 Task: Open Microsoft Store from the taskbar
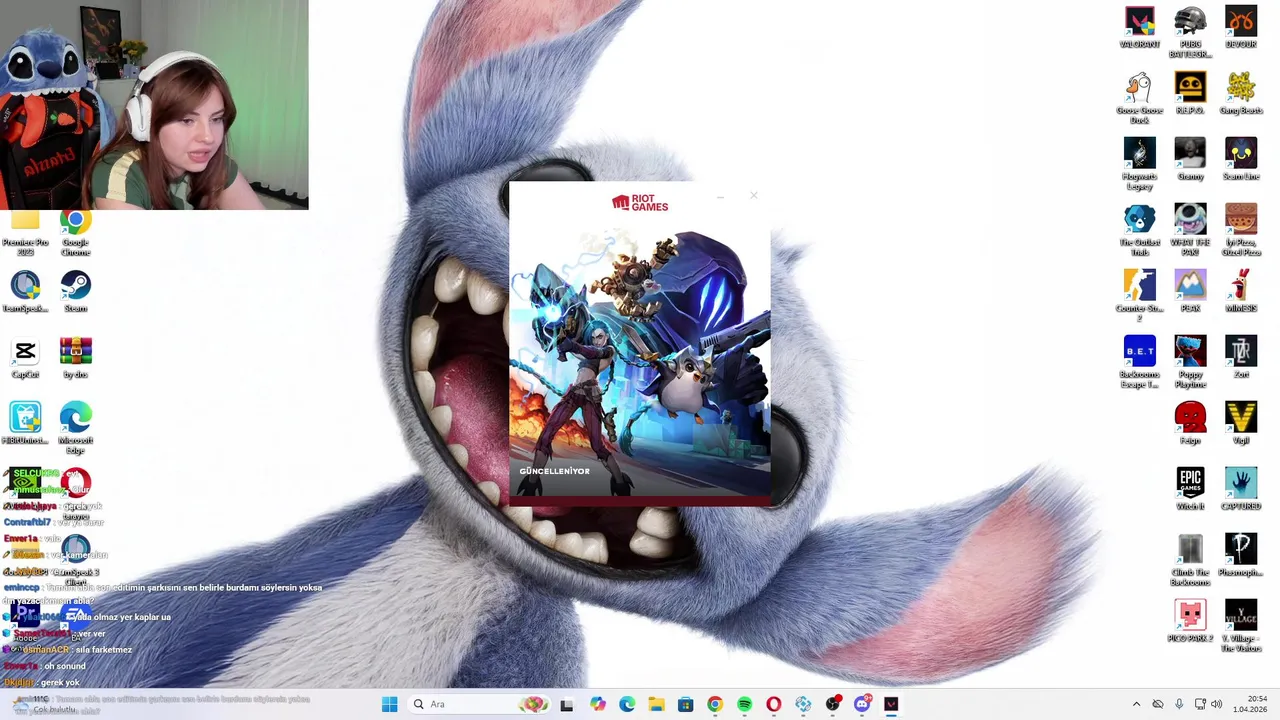685,704
